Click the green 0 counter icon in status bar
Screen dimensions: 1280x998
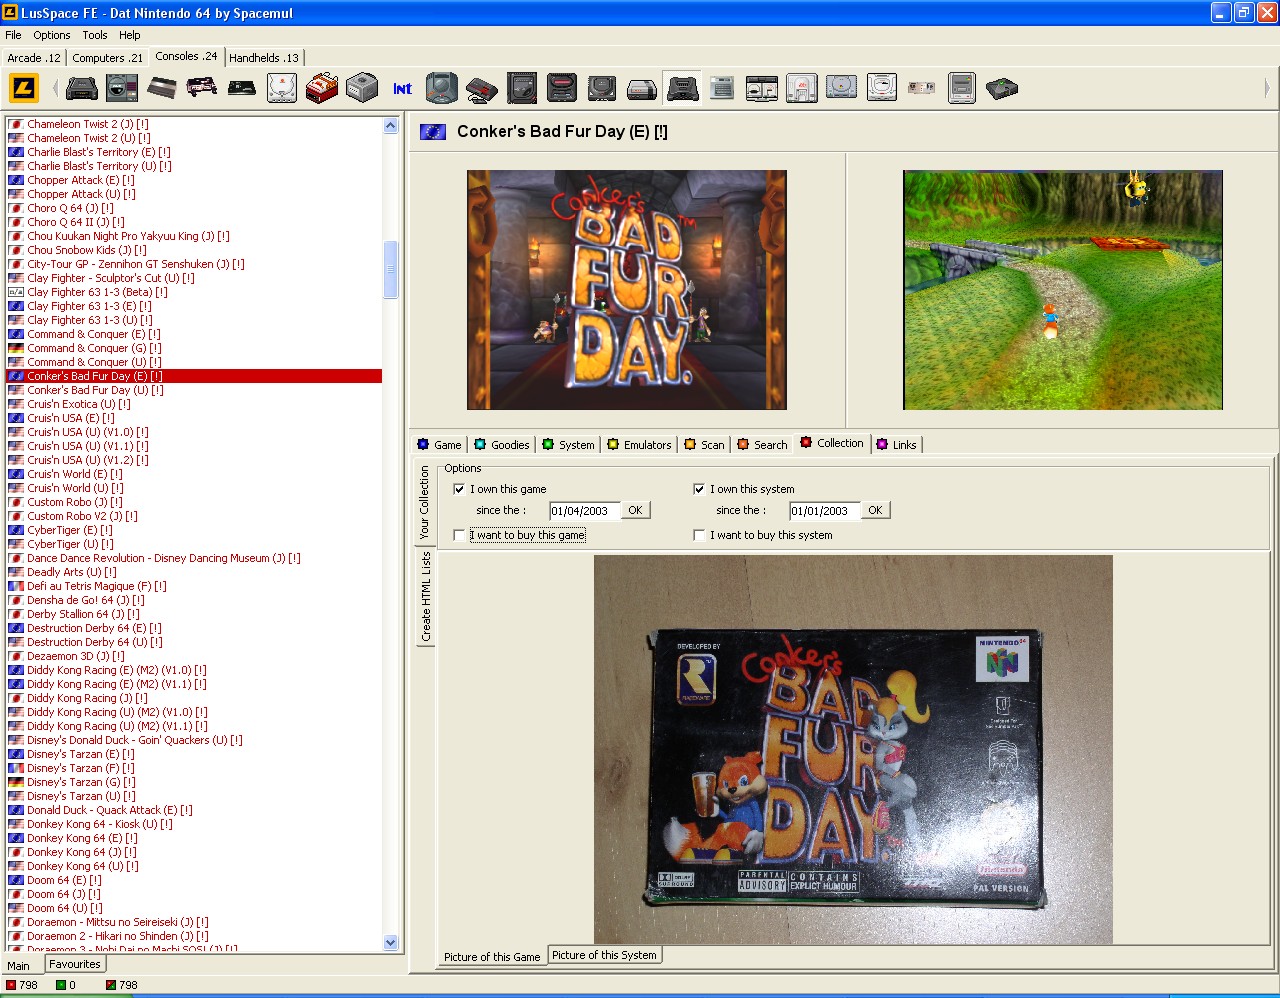click(60, 985)
